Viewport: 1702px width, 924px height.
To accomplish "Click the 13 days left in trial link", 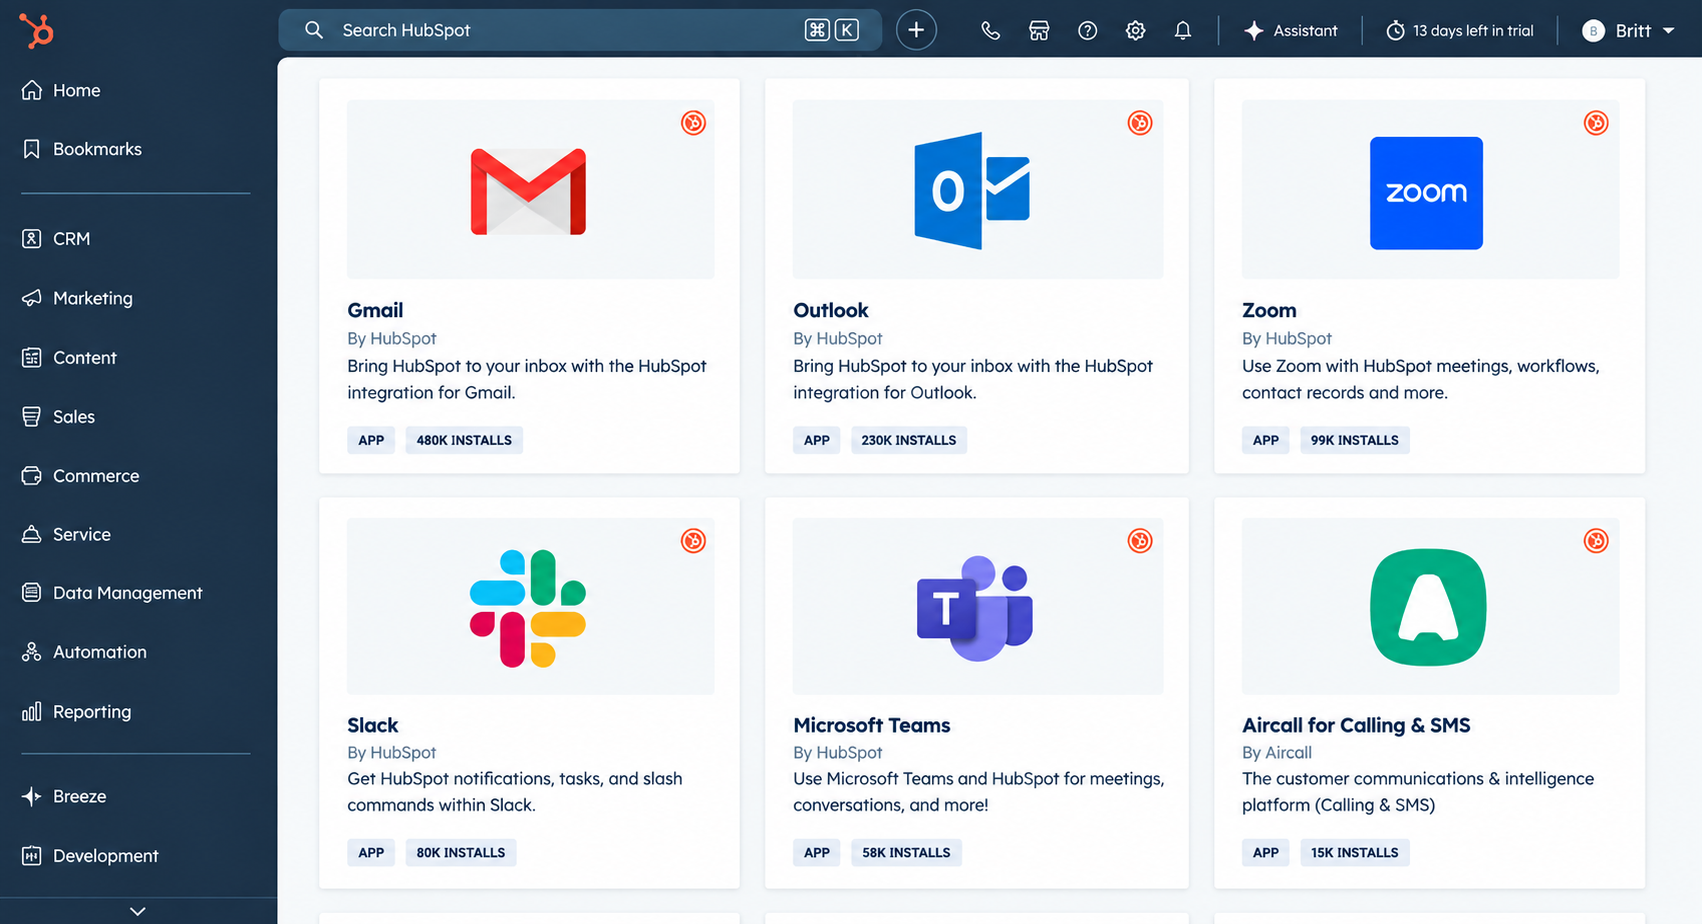I will [1459, 31].
